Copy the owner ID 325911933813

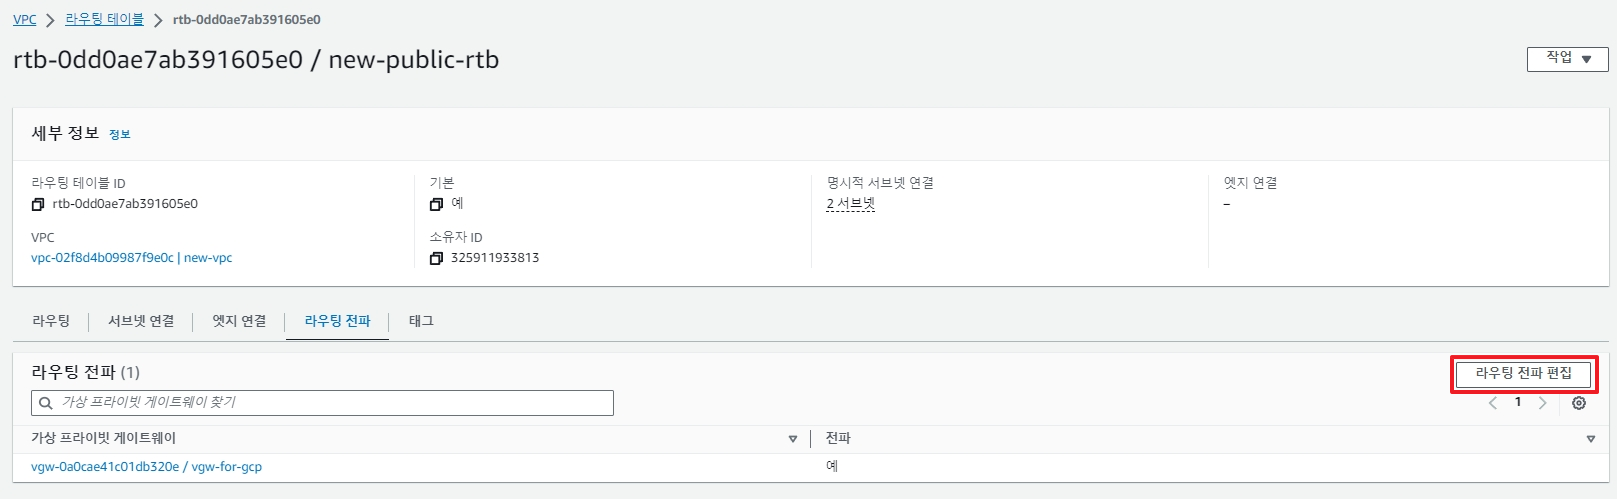436,258
